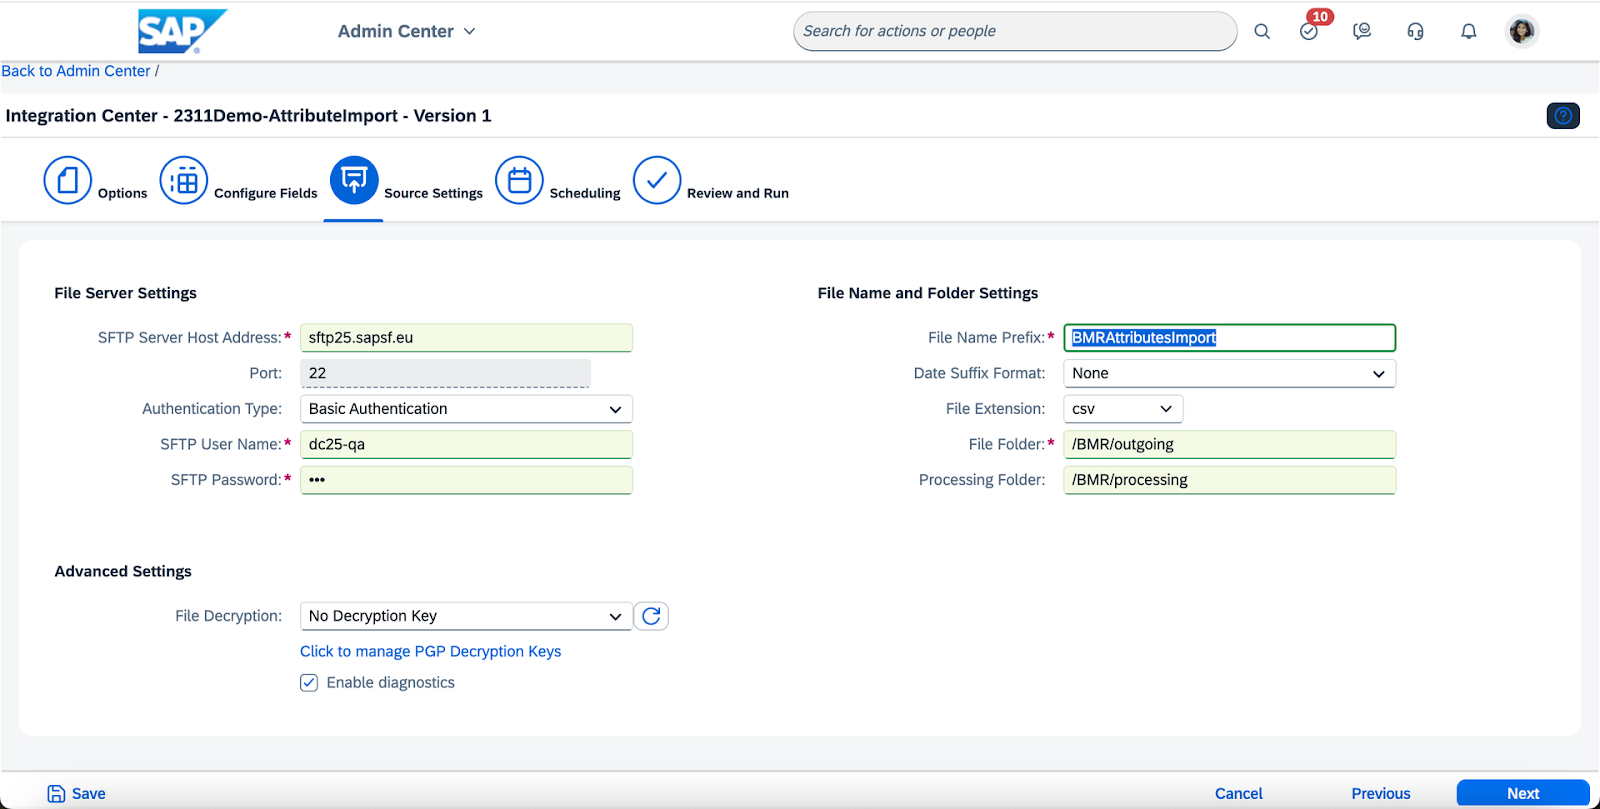The image size is (1600, 809).
Task: Click the Cancel button
Action: point(1239,794)
